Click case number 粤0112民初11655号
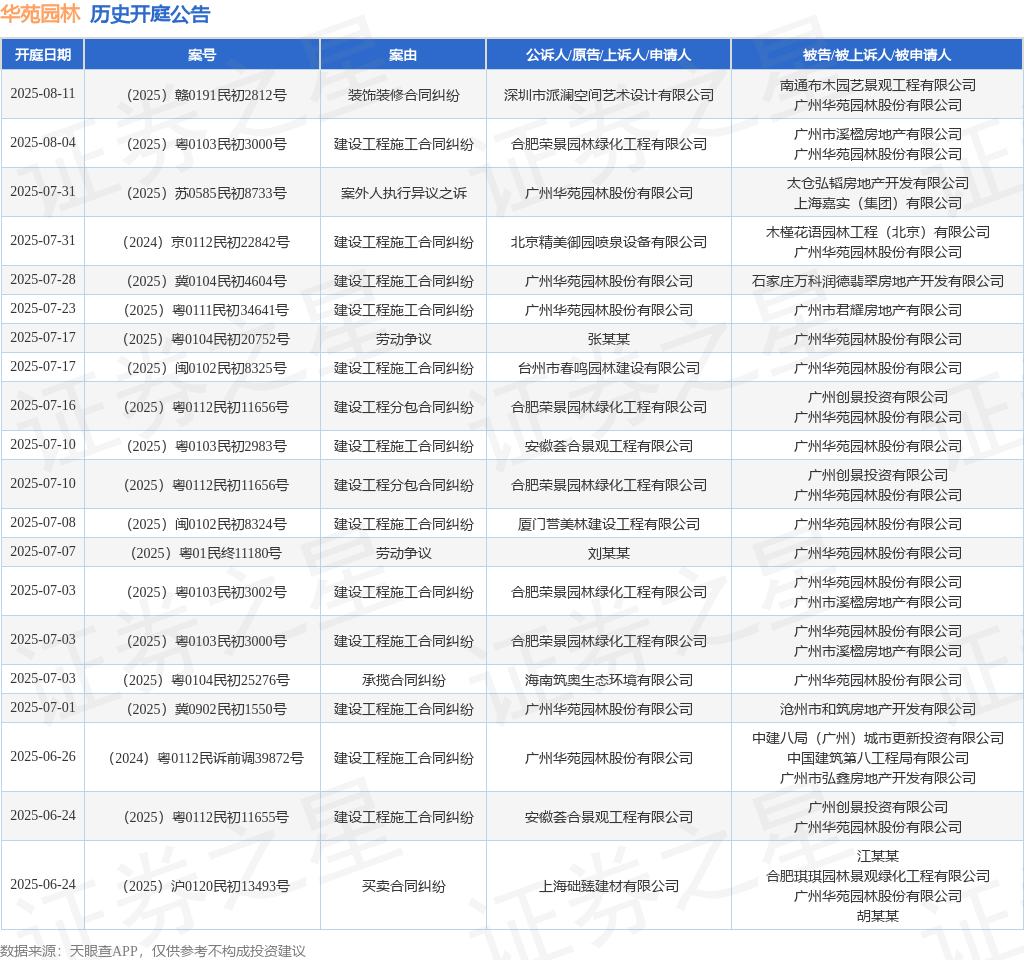This screenshot has width=1024, height=960. [206, 817]
